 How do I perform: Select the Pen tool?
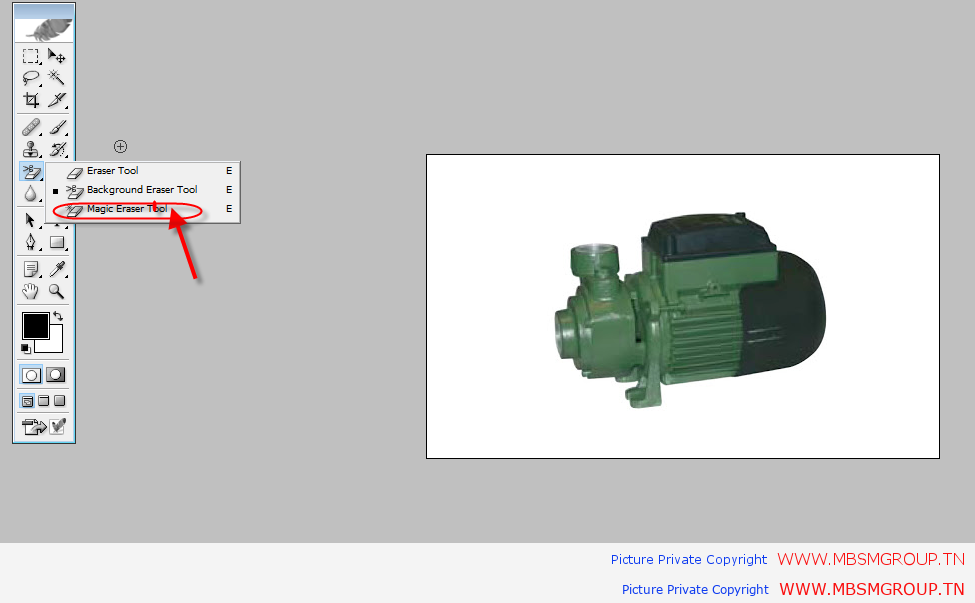(30, 242)
